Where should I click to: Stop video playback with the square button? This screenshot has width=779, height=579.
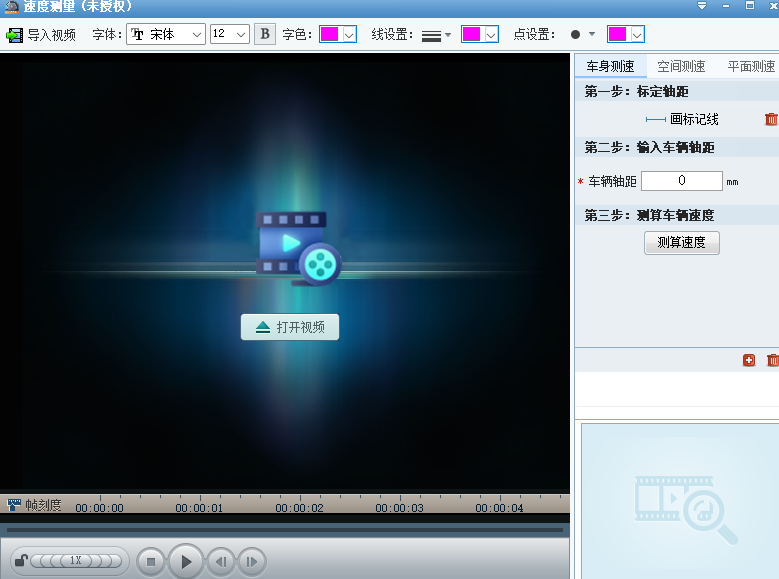coord(151,562)
